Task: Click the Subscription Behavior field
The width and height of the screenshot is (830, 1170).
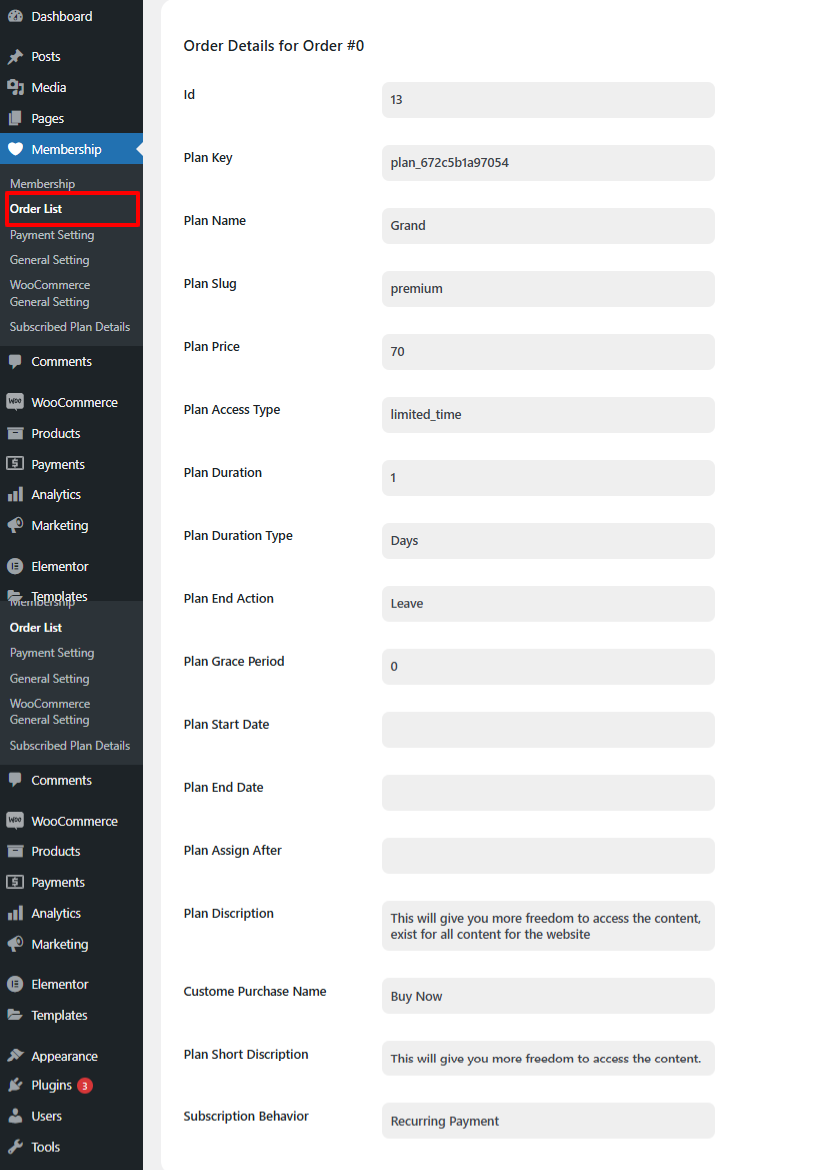Action: tap(548, 1121)
